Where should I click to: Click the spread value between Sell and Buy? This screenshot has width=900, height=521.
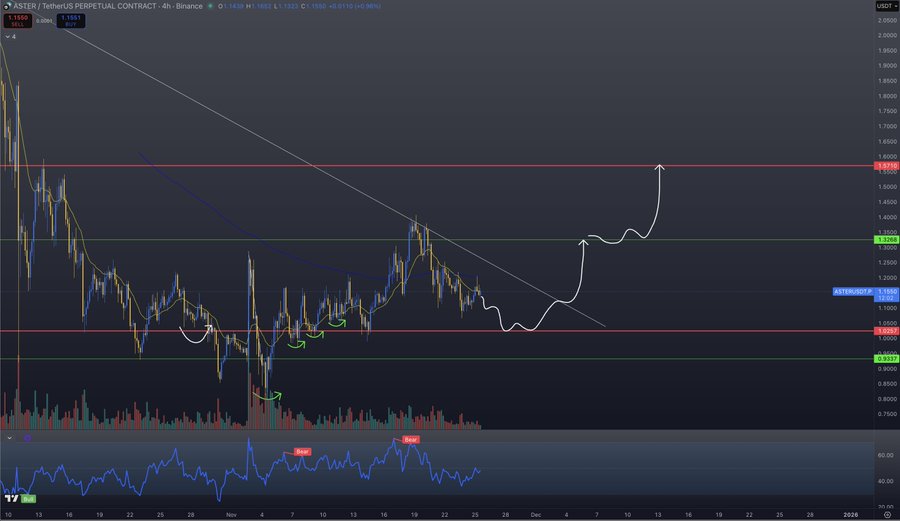[x=44, y=21]
